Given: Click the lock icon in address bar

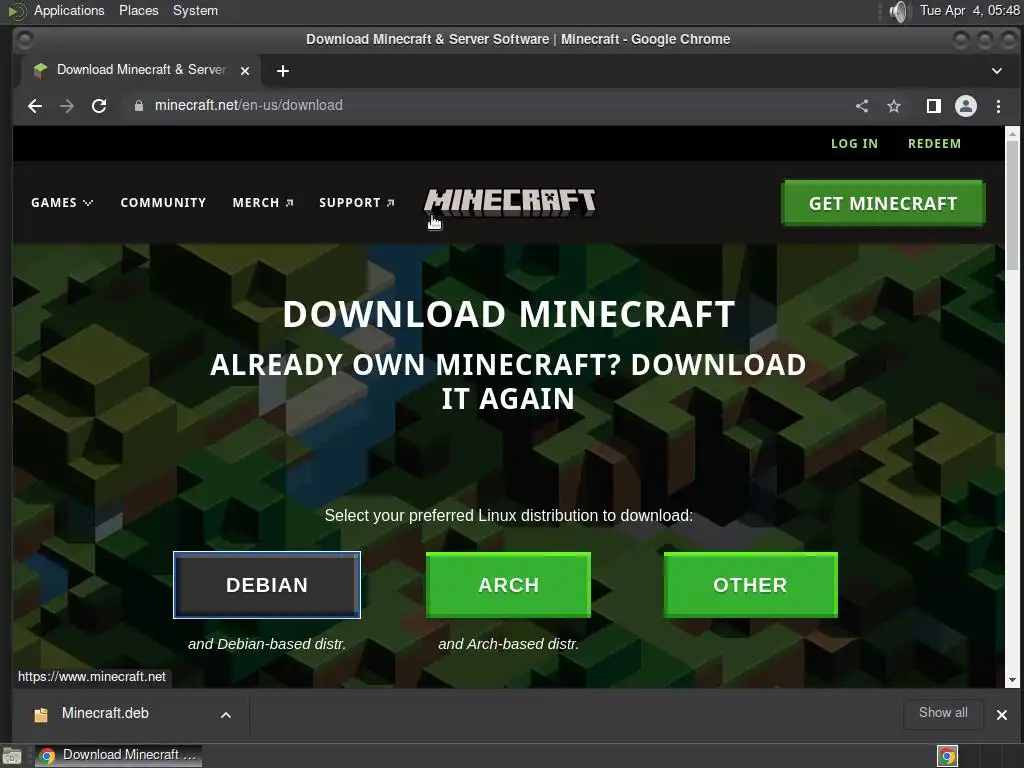Looking at the screenshot, I should click(138, 105).
